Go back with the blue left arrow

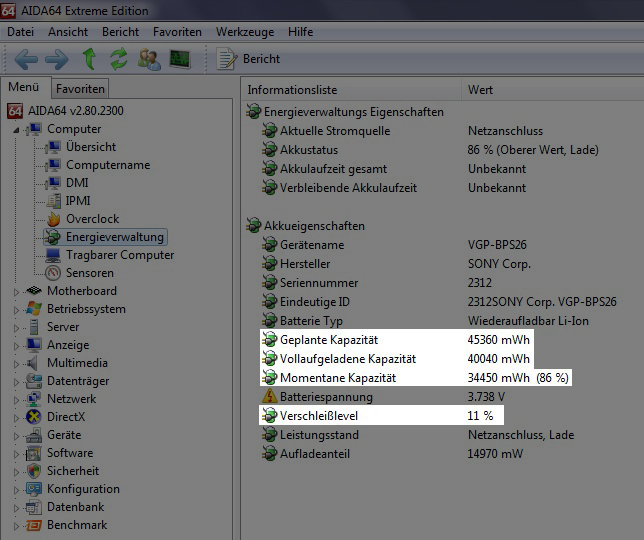click(26, 60)
